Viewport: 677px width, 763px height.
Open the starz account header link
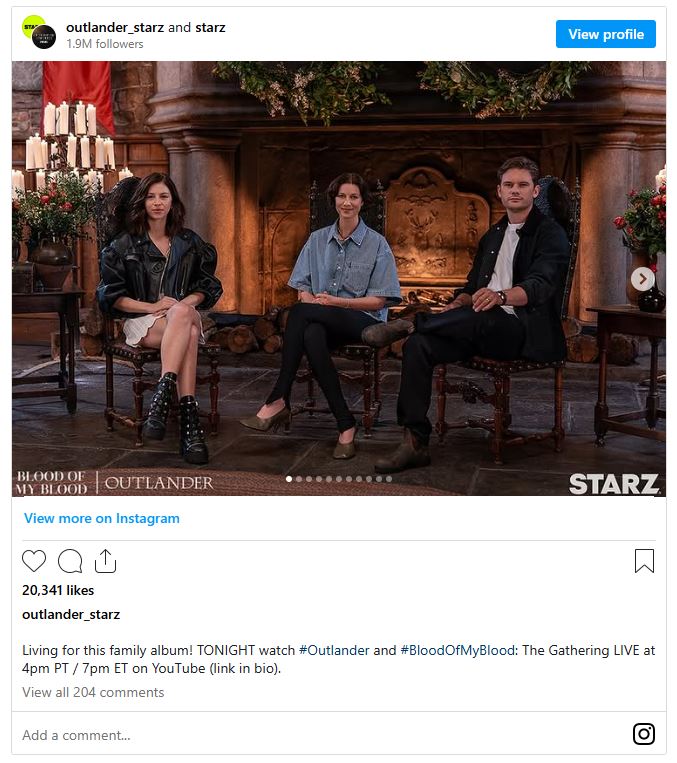point(210,27)
